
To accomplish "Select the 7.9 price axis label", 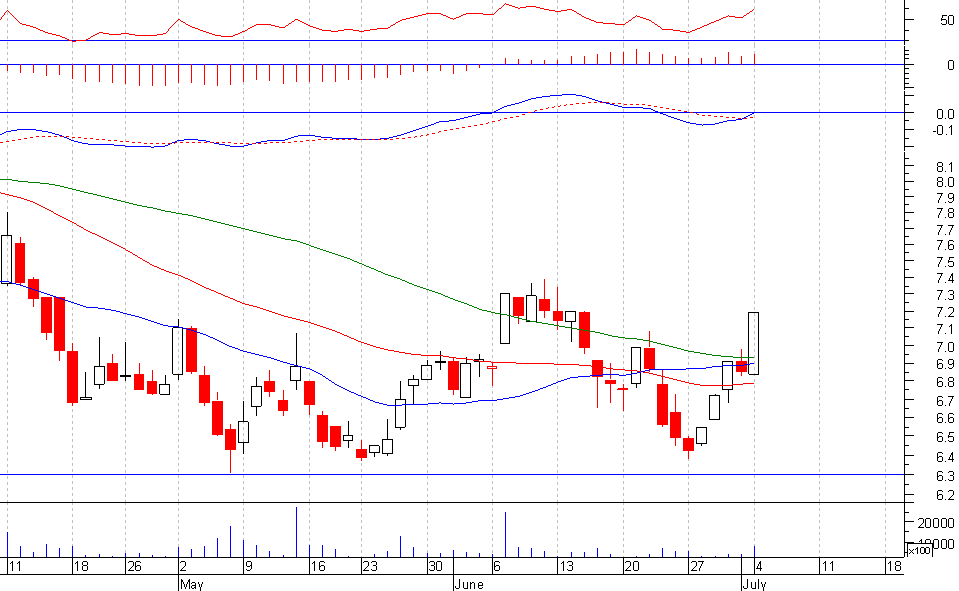I will [x=945, y=198].
